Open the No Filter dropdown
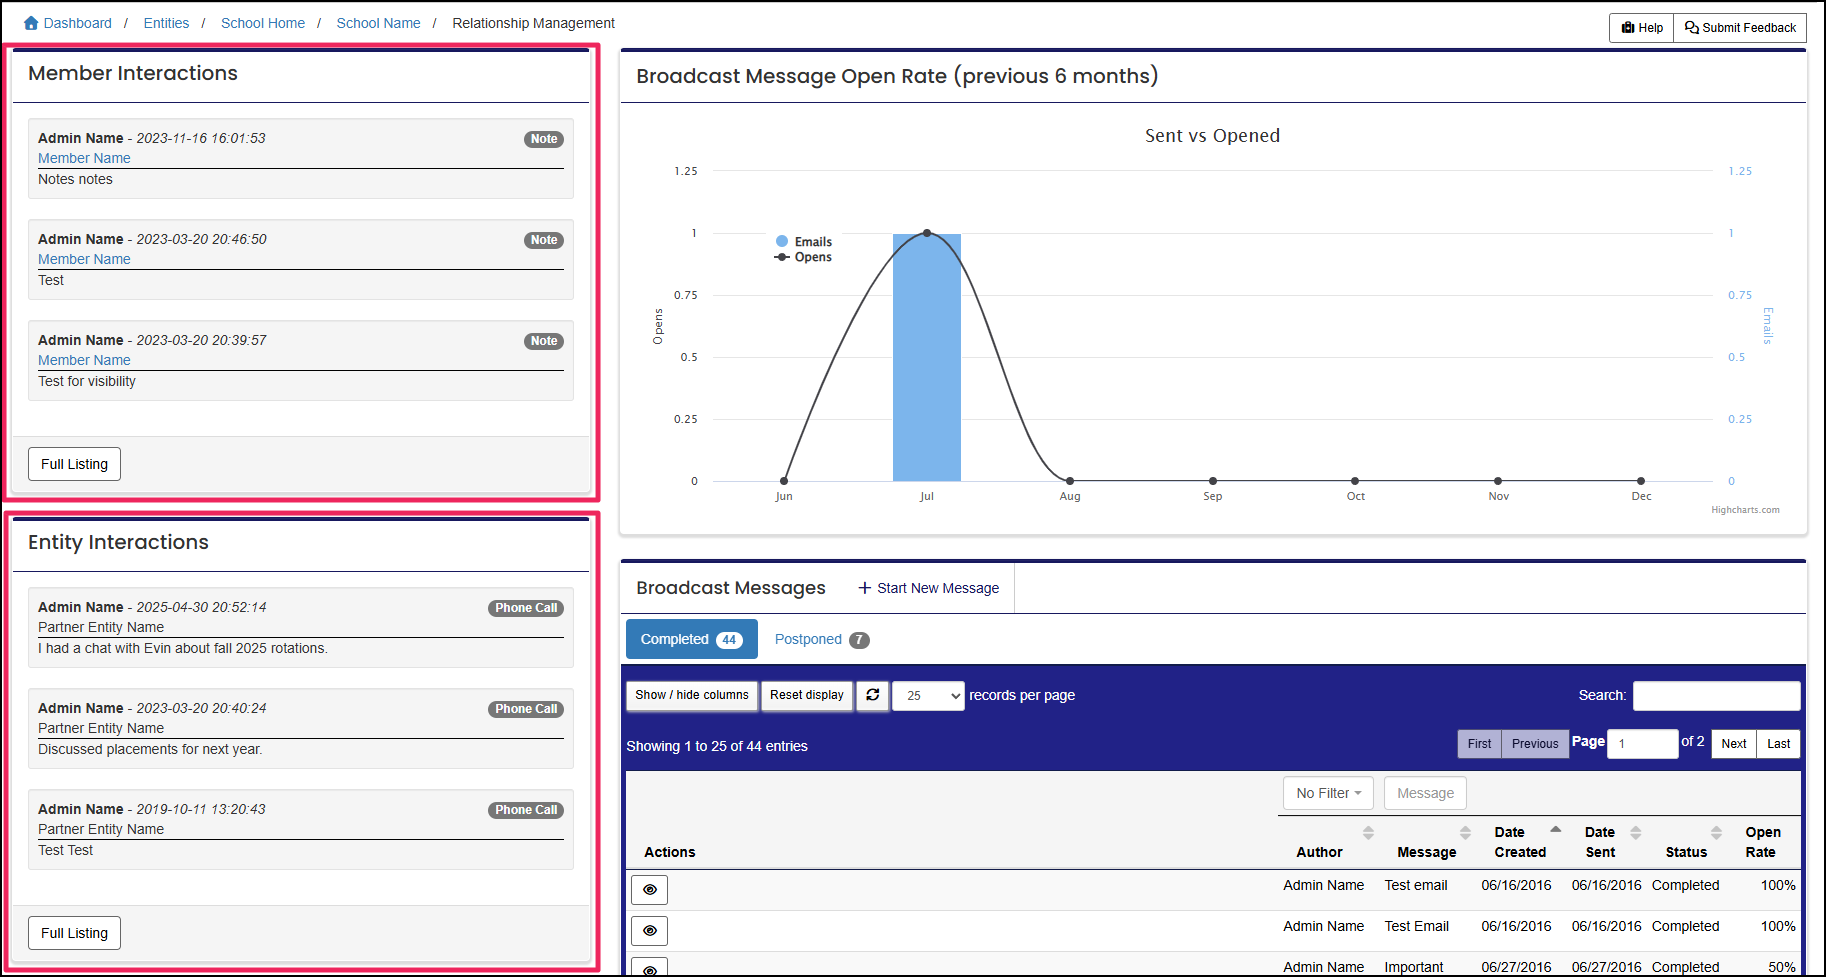This screenshot has width=1826, height=977. point(1327,792)
